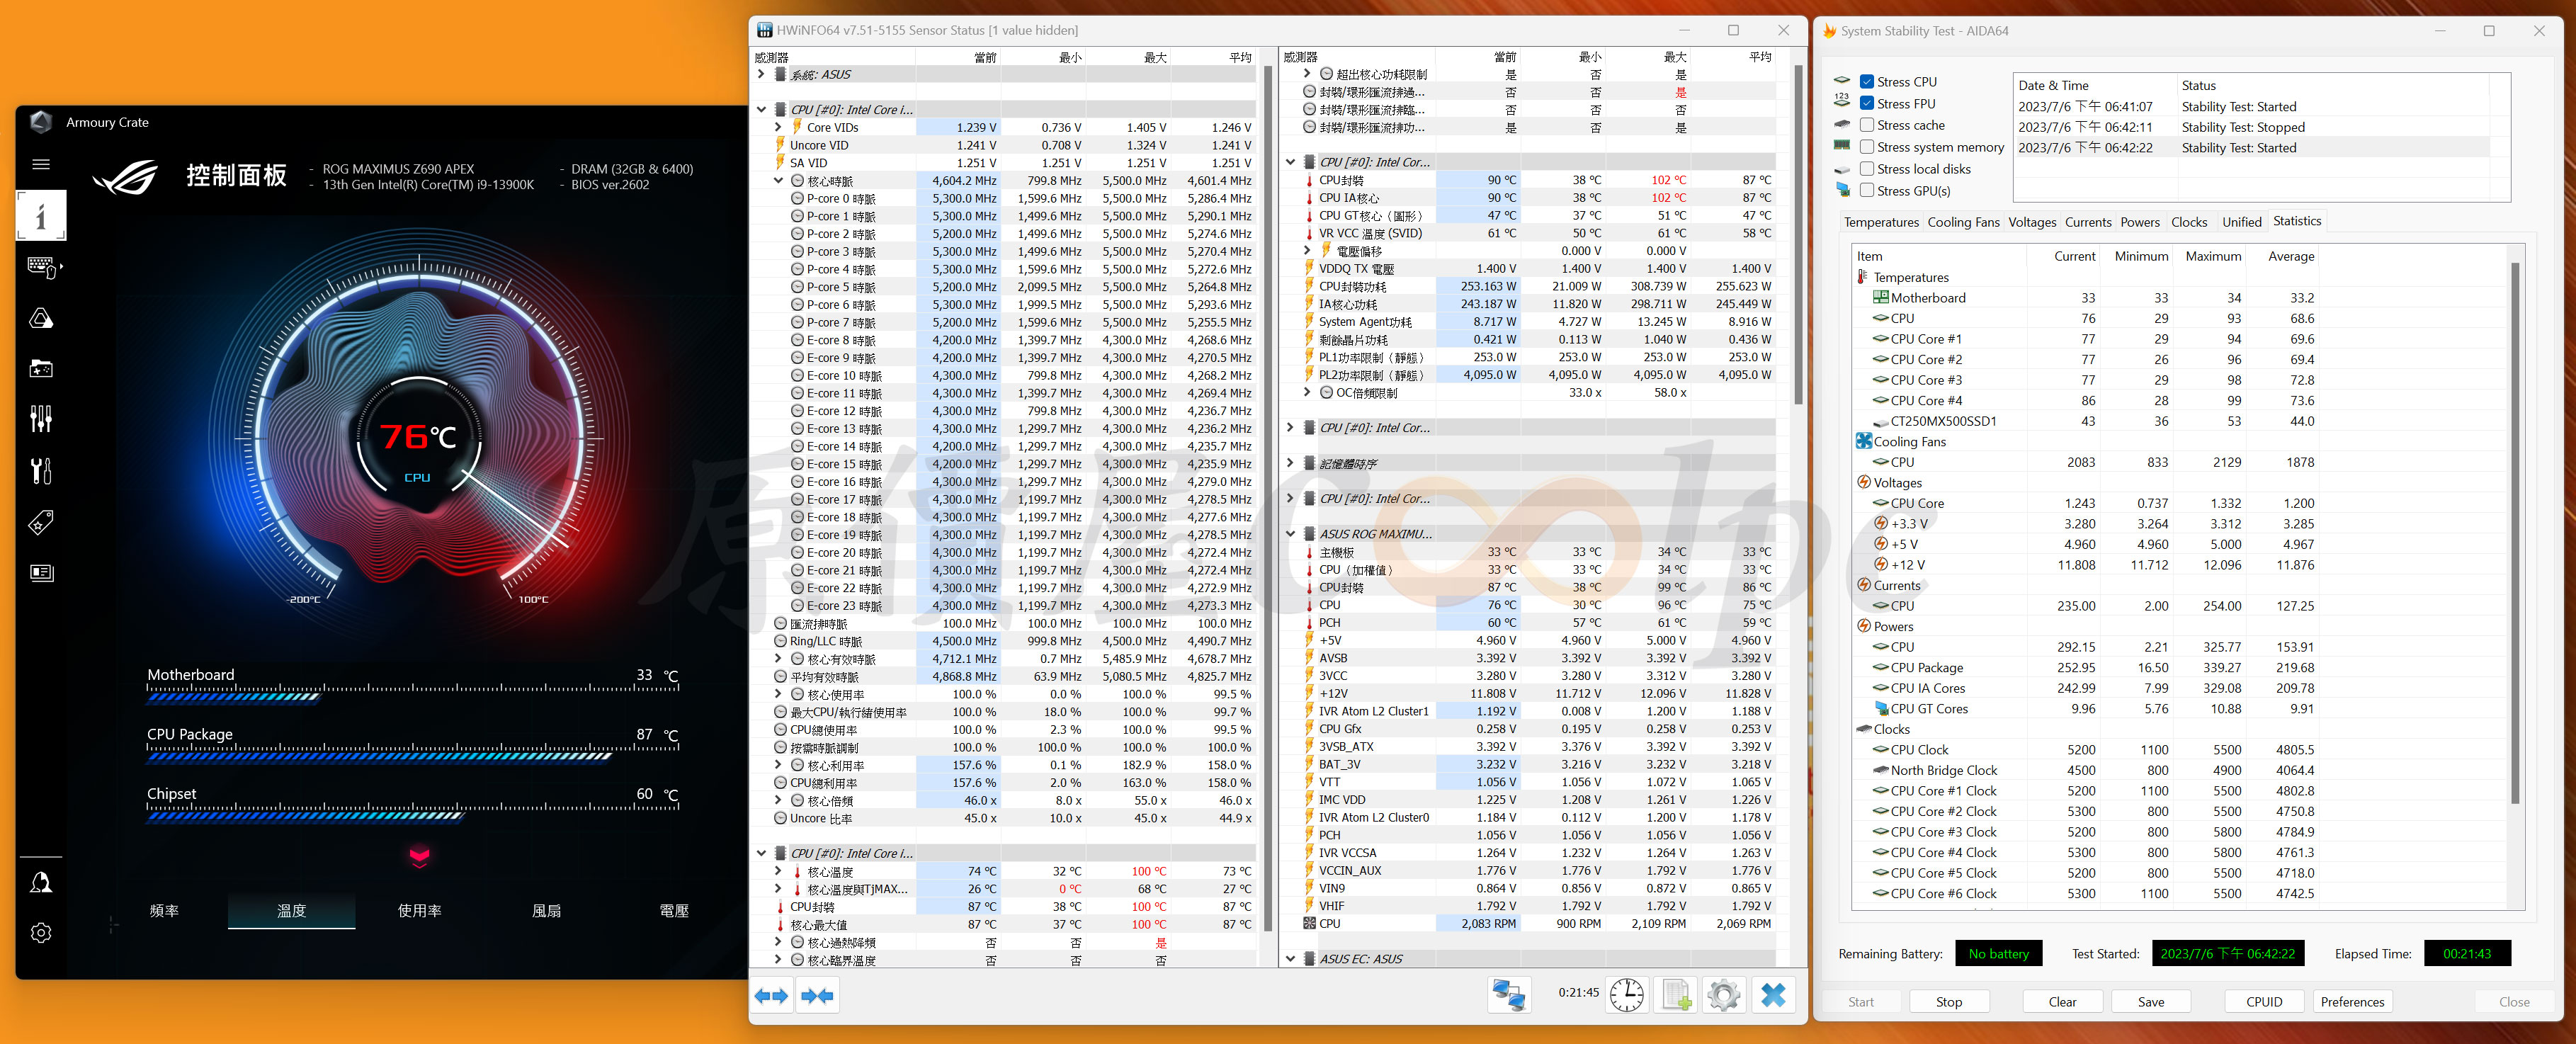Screen dimensions: 2576x1044
Task: Click HWiNFO right pane vertical scrollbar
Action: coord(1798,235)
